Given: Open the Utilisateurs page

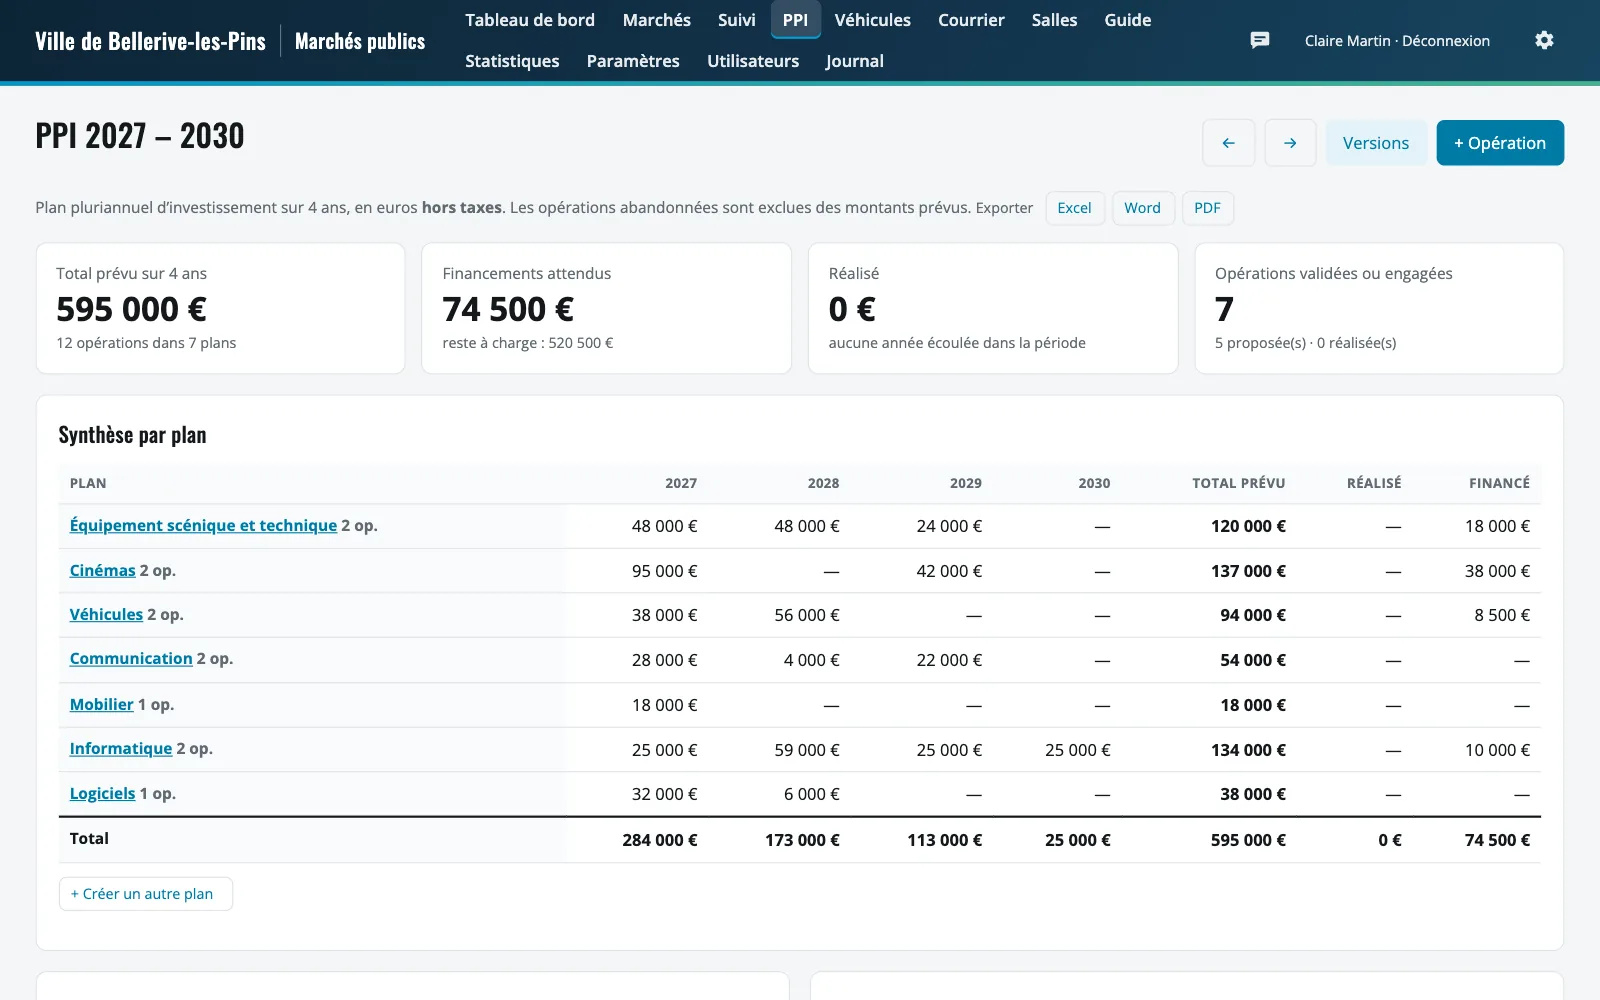Looking at the screenshot, I should [753, 61].
